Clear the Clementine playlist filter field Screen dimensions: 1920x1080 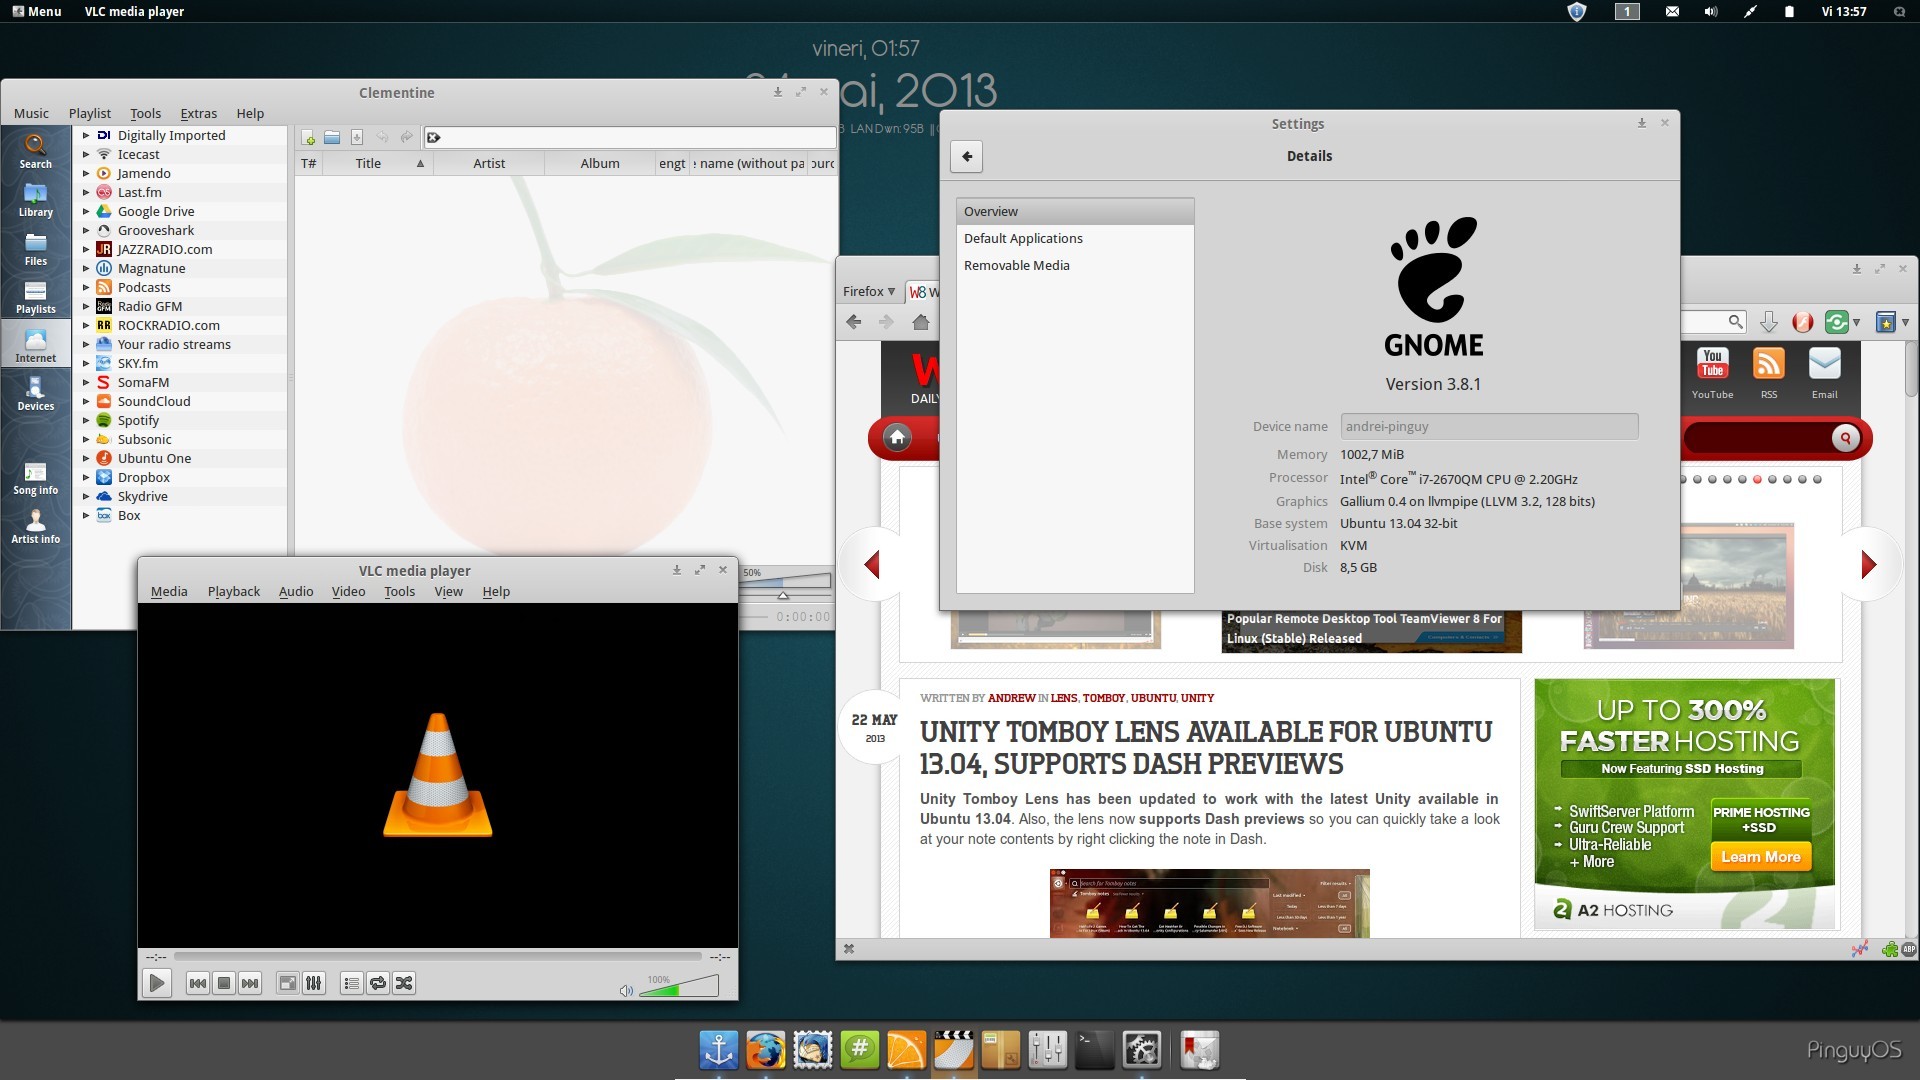(x=434, y=137)
